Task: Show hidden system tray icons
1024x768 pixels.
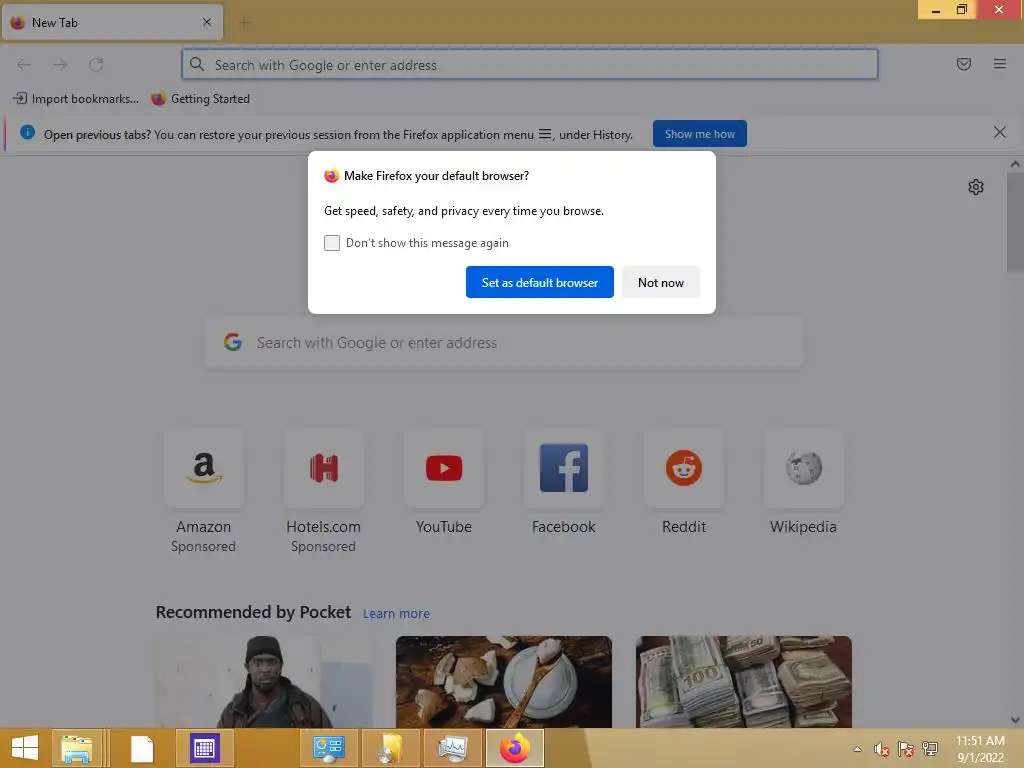Action: [x=857, y=749]
